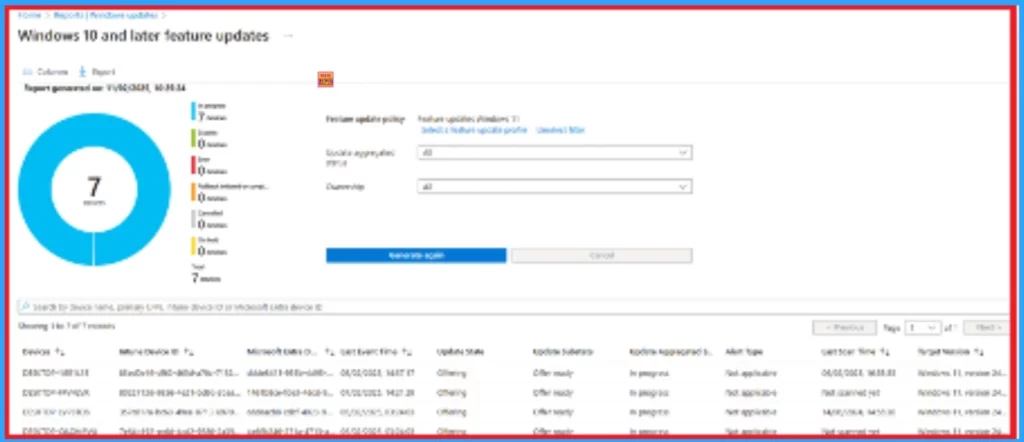Viewport: 1024px width, 442px height.
Task: Sort by Last Event Time arrows
Action: (407, 352)
